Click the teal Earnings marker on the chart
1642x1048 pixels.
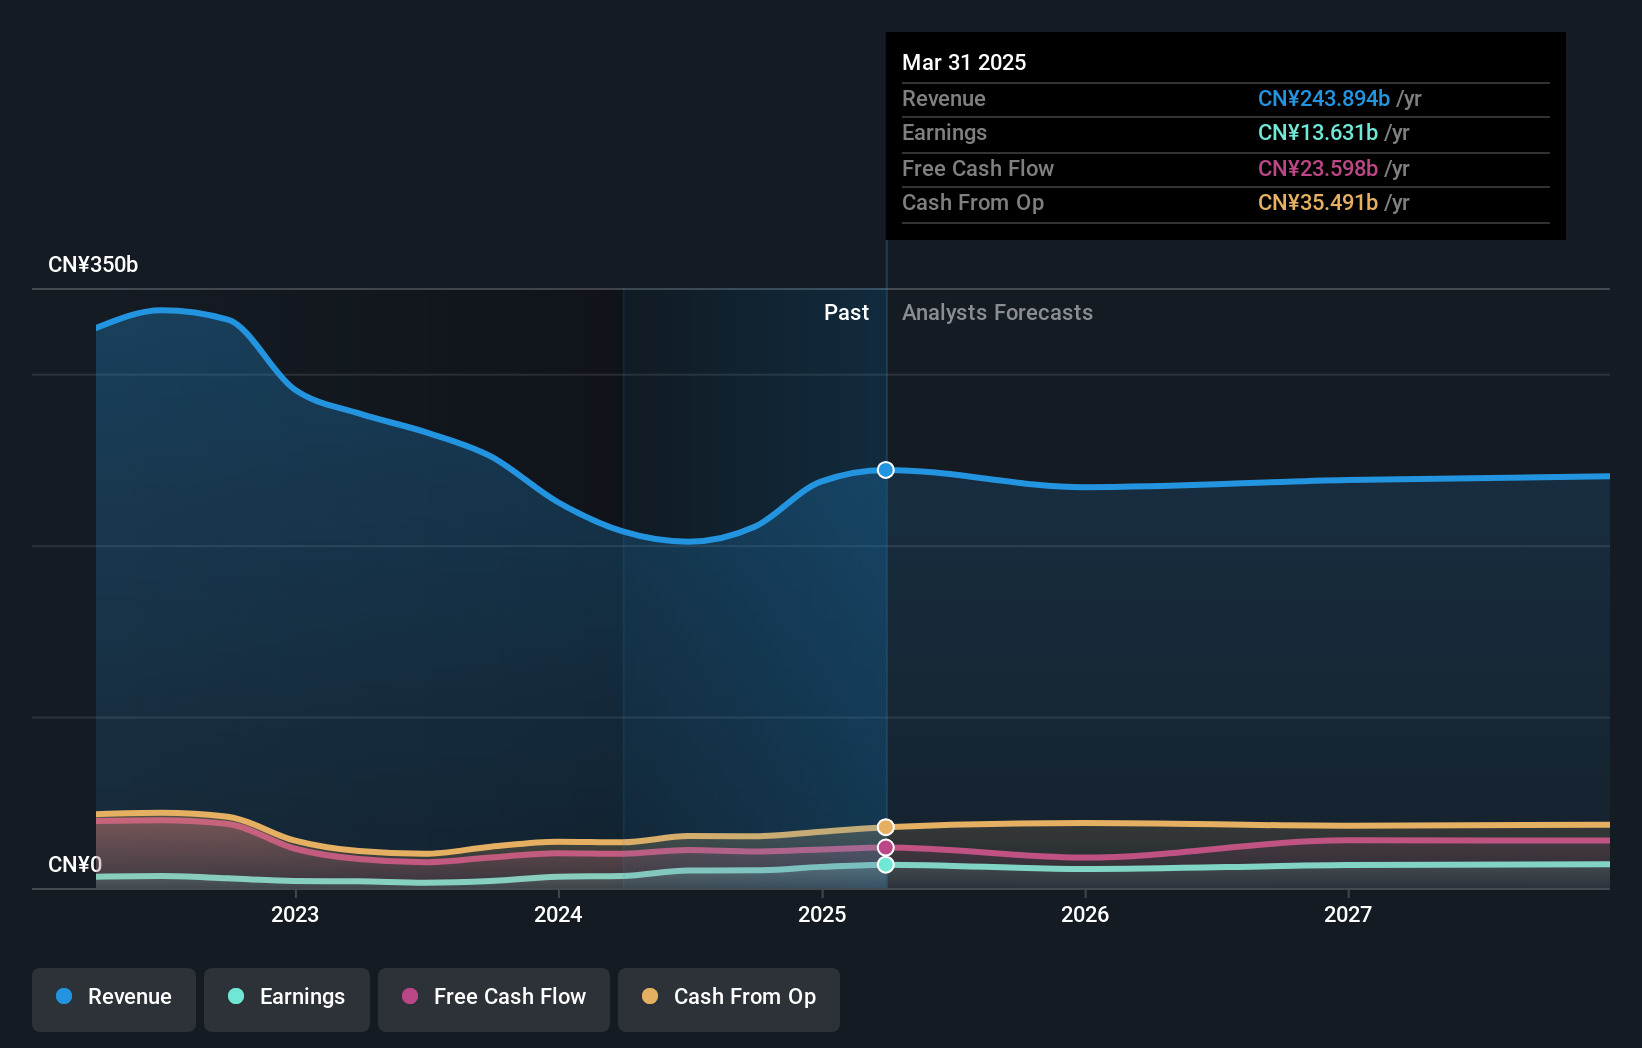click(x=885, y=865)
